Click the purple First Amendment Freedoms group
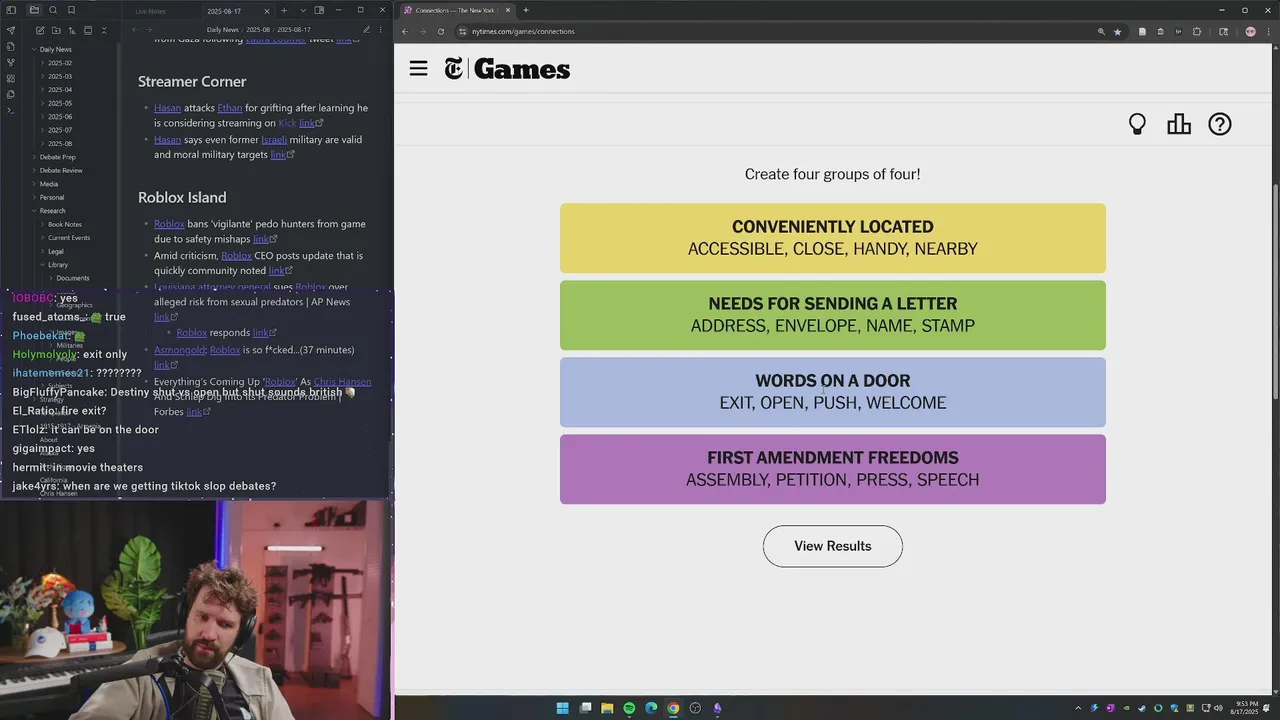The width and height of the screenshot is (1280, 720). coord(832,469)
